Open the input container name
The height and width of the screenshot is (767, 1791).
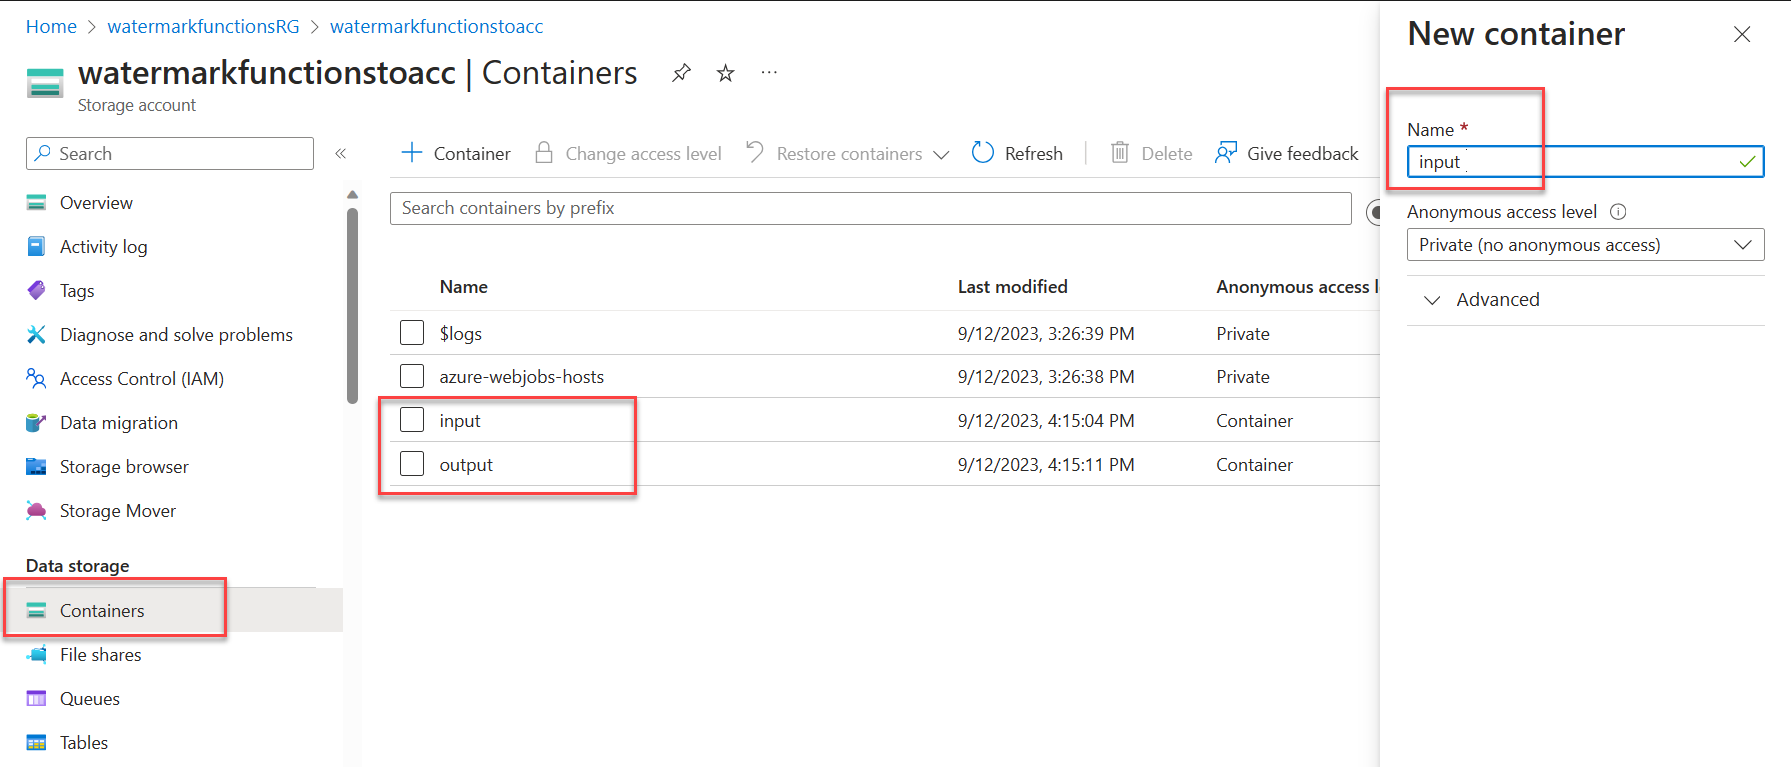(460, 421)
